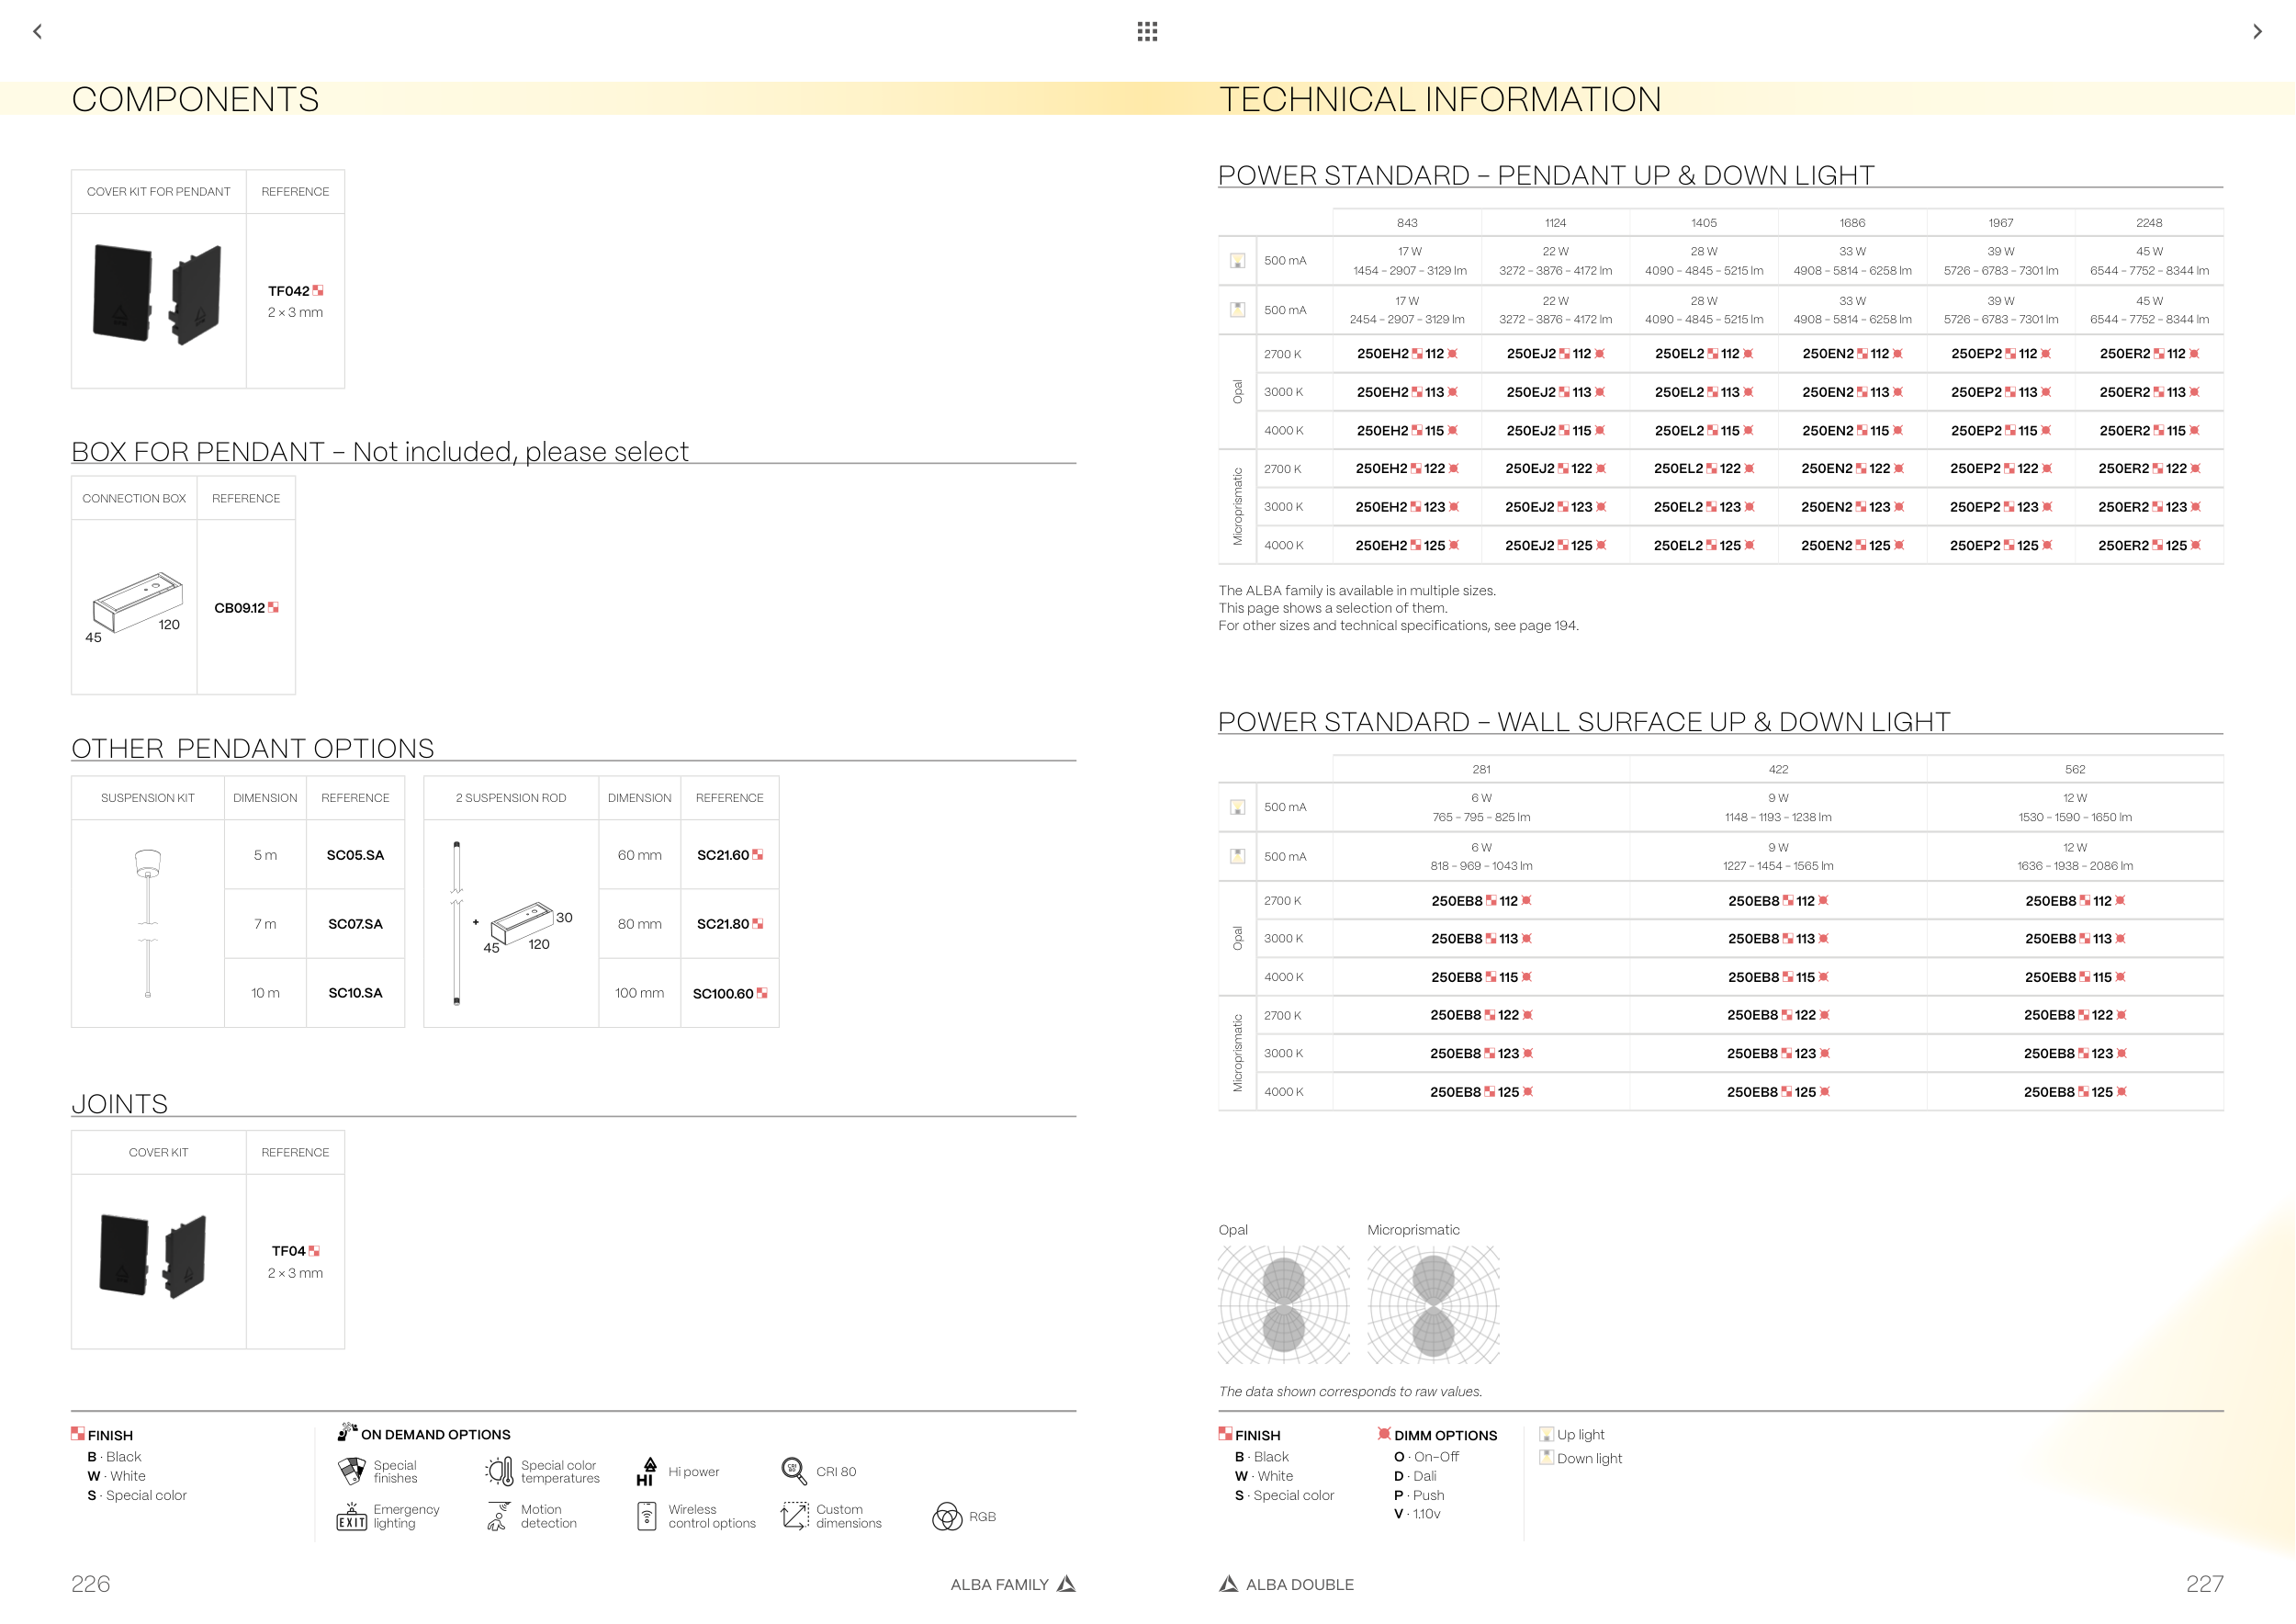The height and width of the screenshot is (1624, 2296).
Task: Click the Custom dimensions icon
Action: tap(794, 1516)
